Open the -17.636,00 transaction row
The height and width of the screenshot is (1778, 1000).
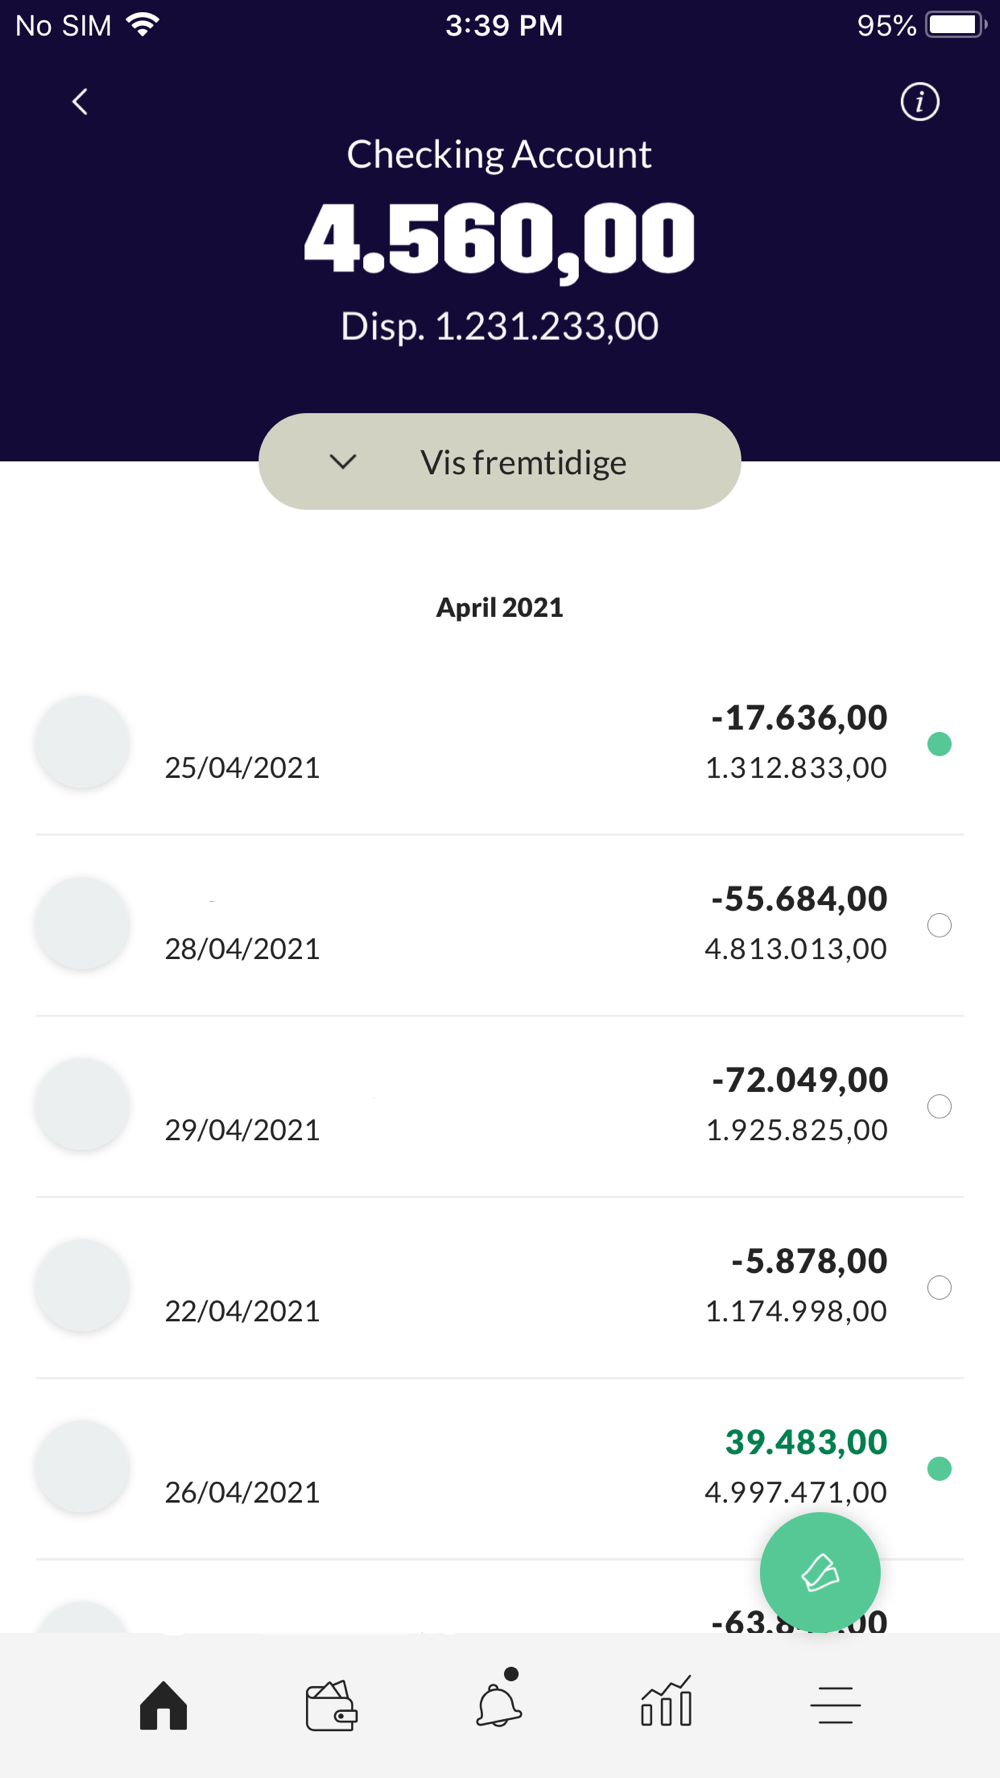[x=500, y=743]
